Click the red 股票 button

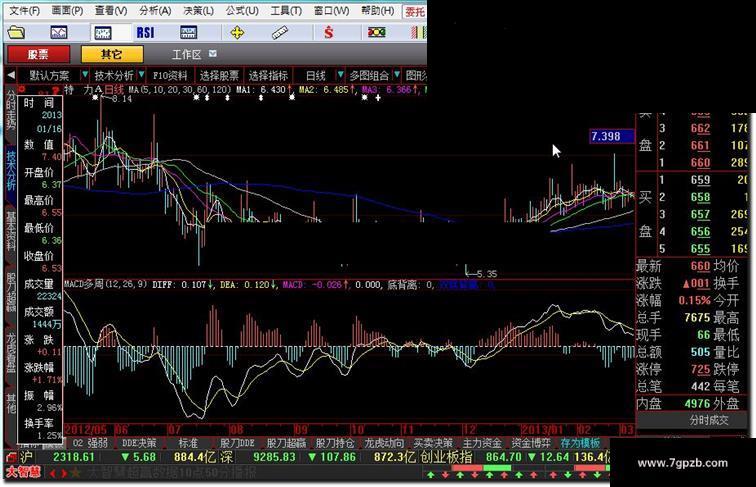click(39, 54)
